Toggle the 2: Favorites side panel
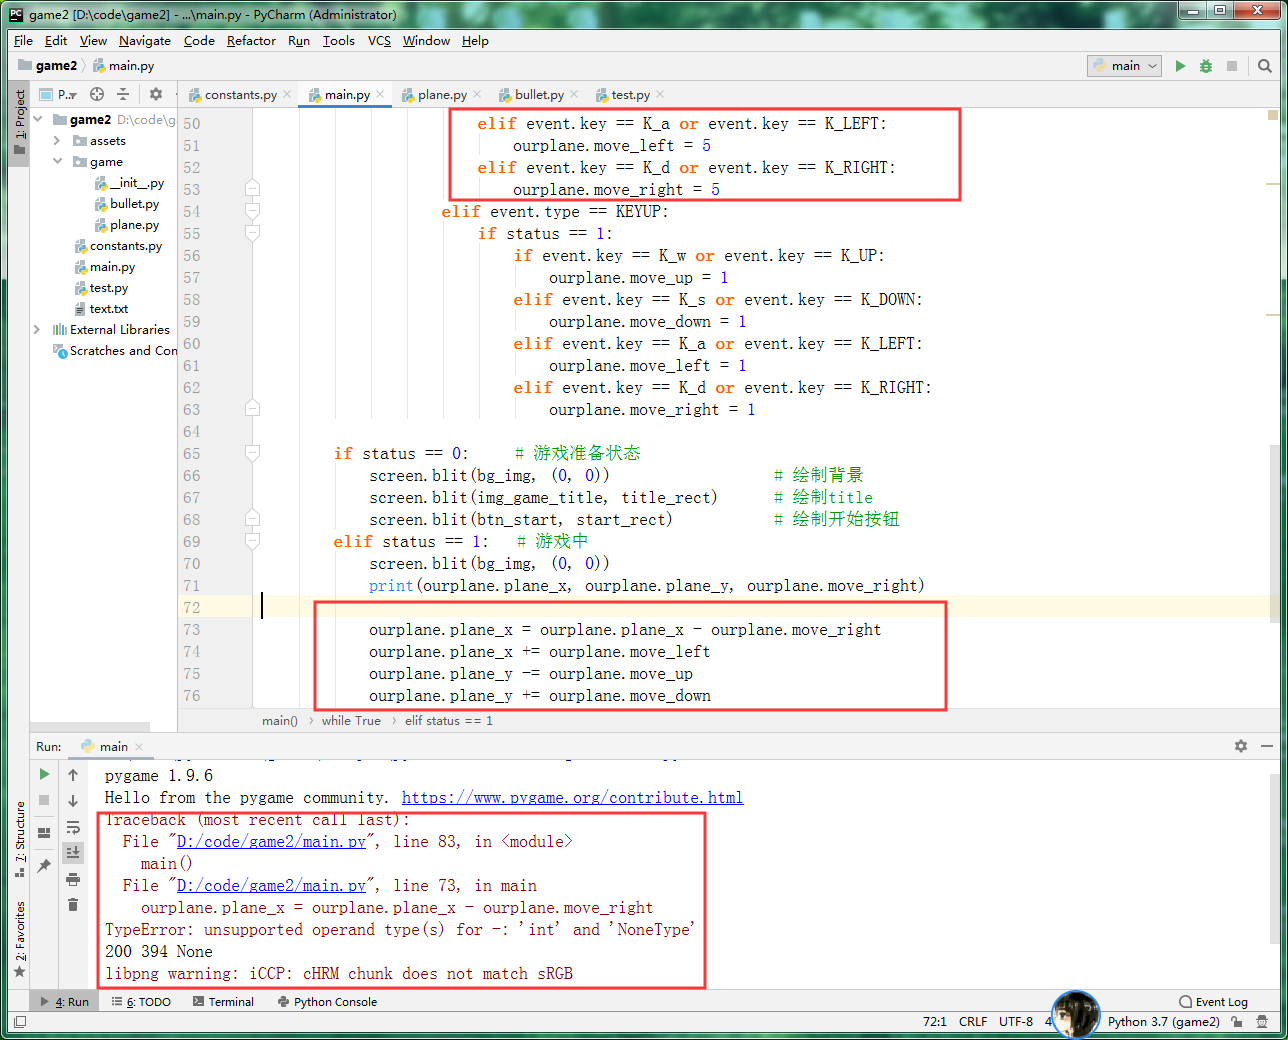The image size is (1288, 1040). tap(20, 939)
